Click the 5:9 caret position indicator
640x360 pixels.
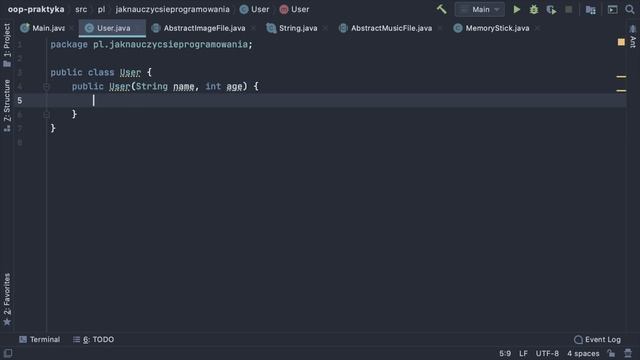505,353
